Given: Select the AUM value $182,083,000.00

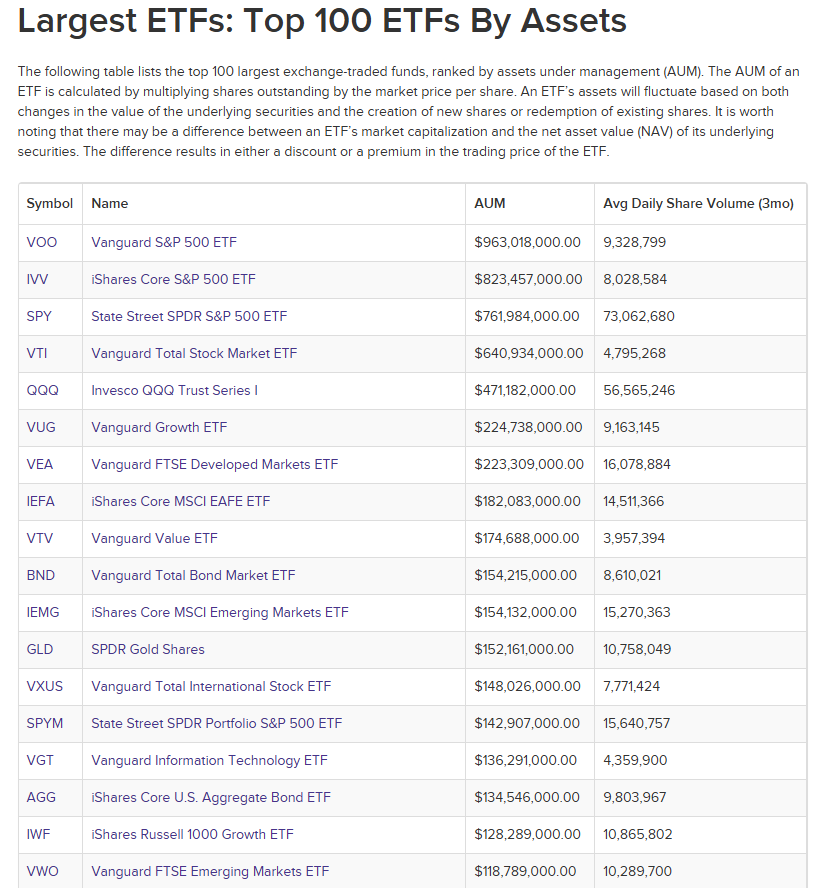Looking at the screenshot, I should click(x=527, y=501).
